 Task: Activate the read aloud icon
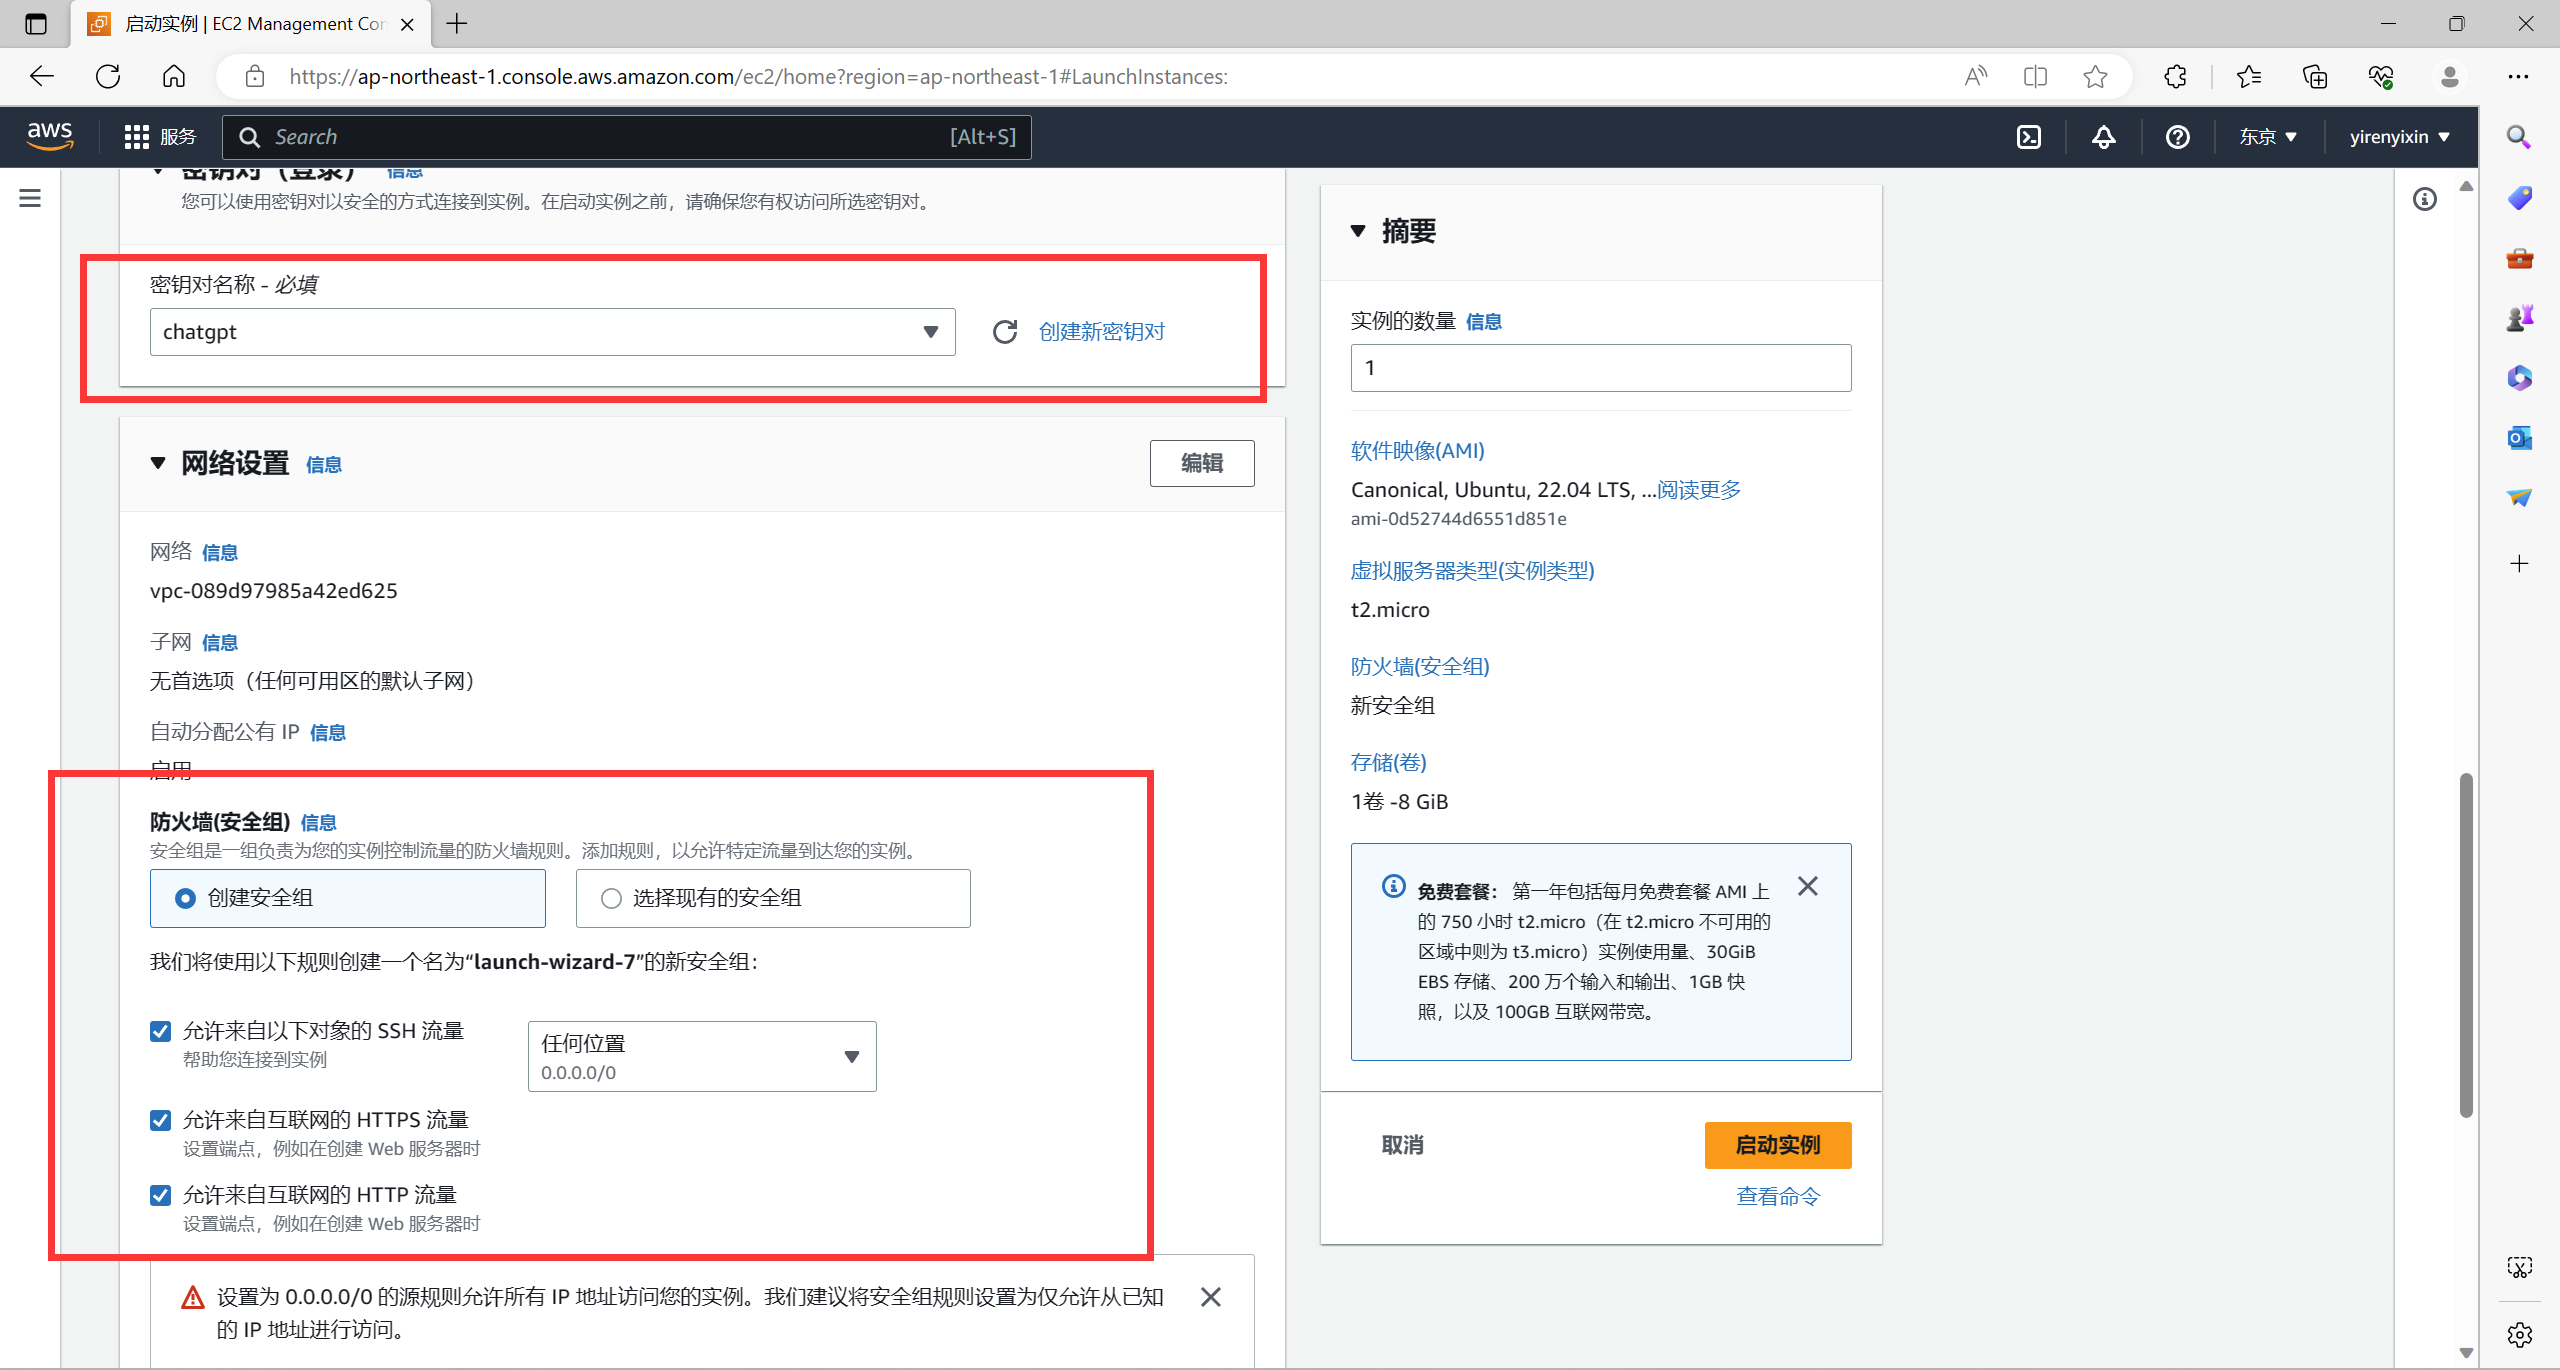point(1976,76)
